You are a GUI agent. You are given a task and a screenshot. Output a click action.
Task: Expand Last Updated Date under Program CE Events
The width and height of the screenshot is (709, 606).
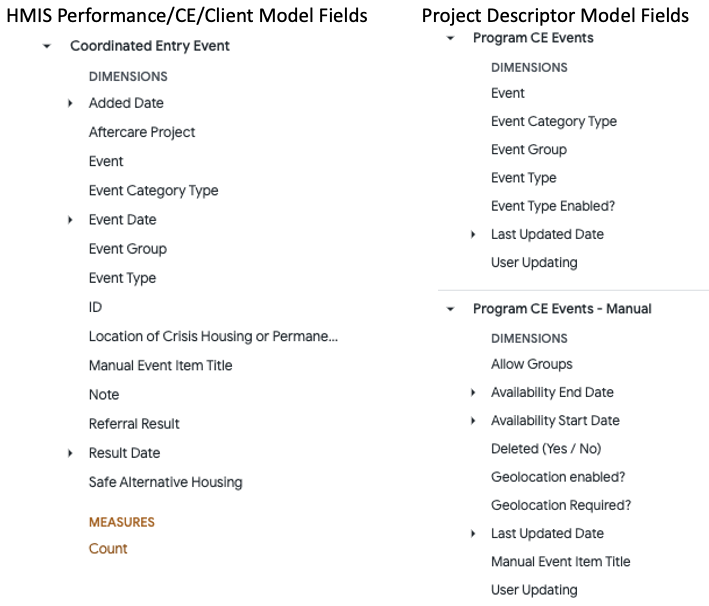pyautogui.click(x=473, y=235)
